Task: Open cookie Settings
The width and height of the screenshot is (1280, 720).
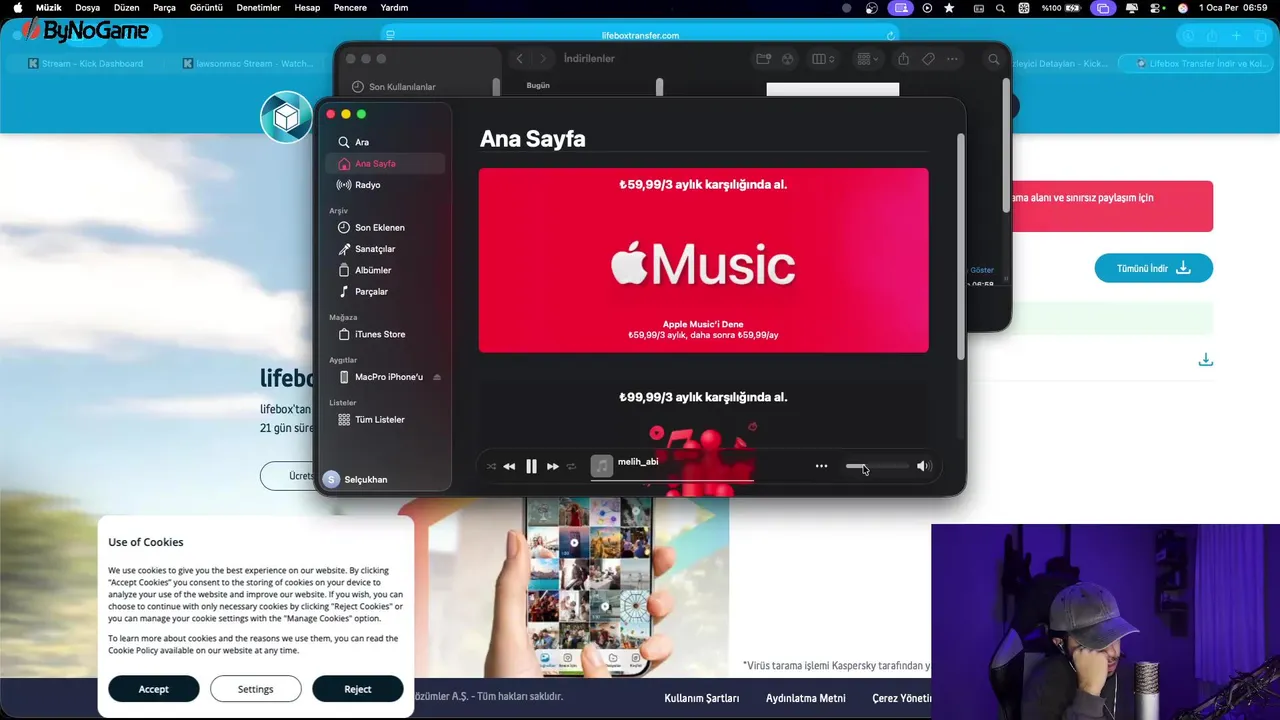Action: click(x=255, y=689)
